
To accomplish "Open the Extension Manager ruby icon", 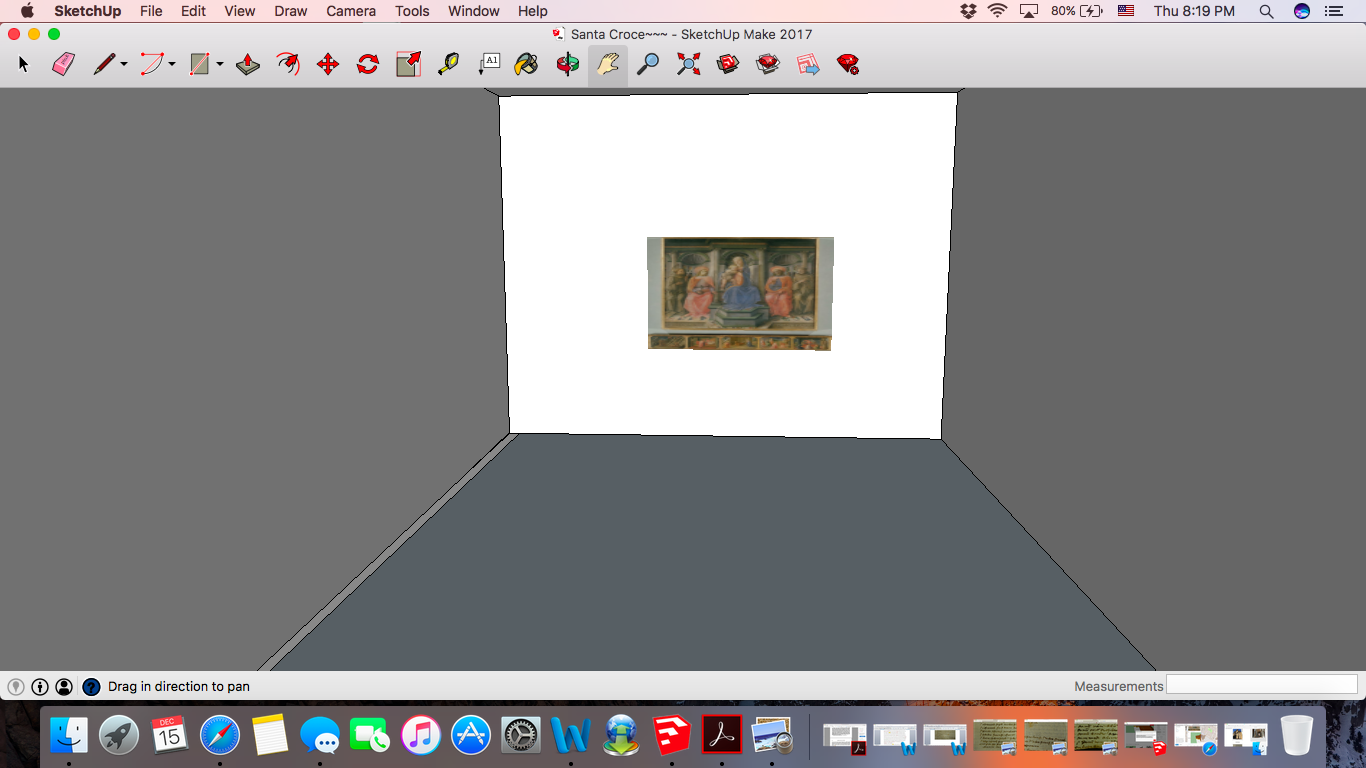I will coord(848,65).
